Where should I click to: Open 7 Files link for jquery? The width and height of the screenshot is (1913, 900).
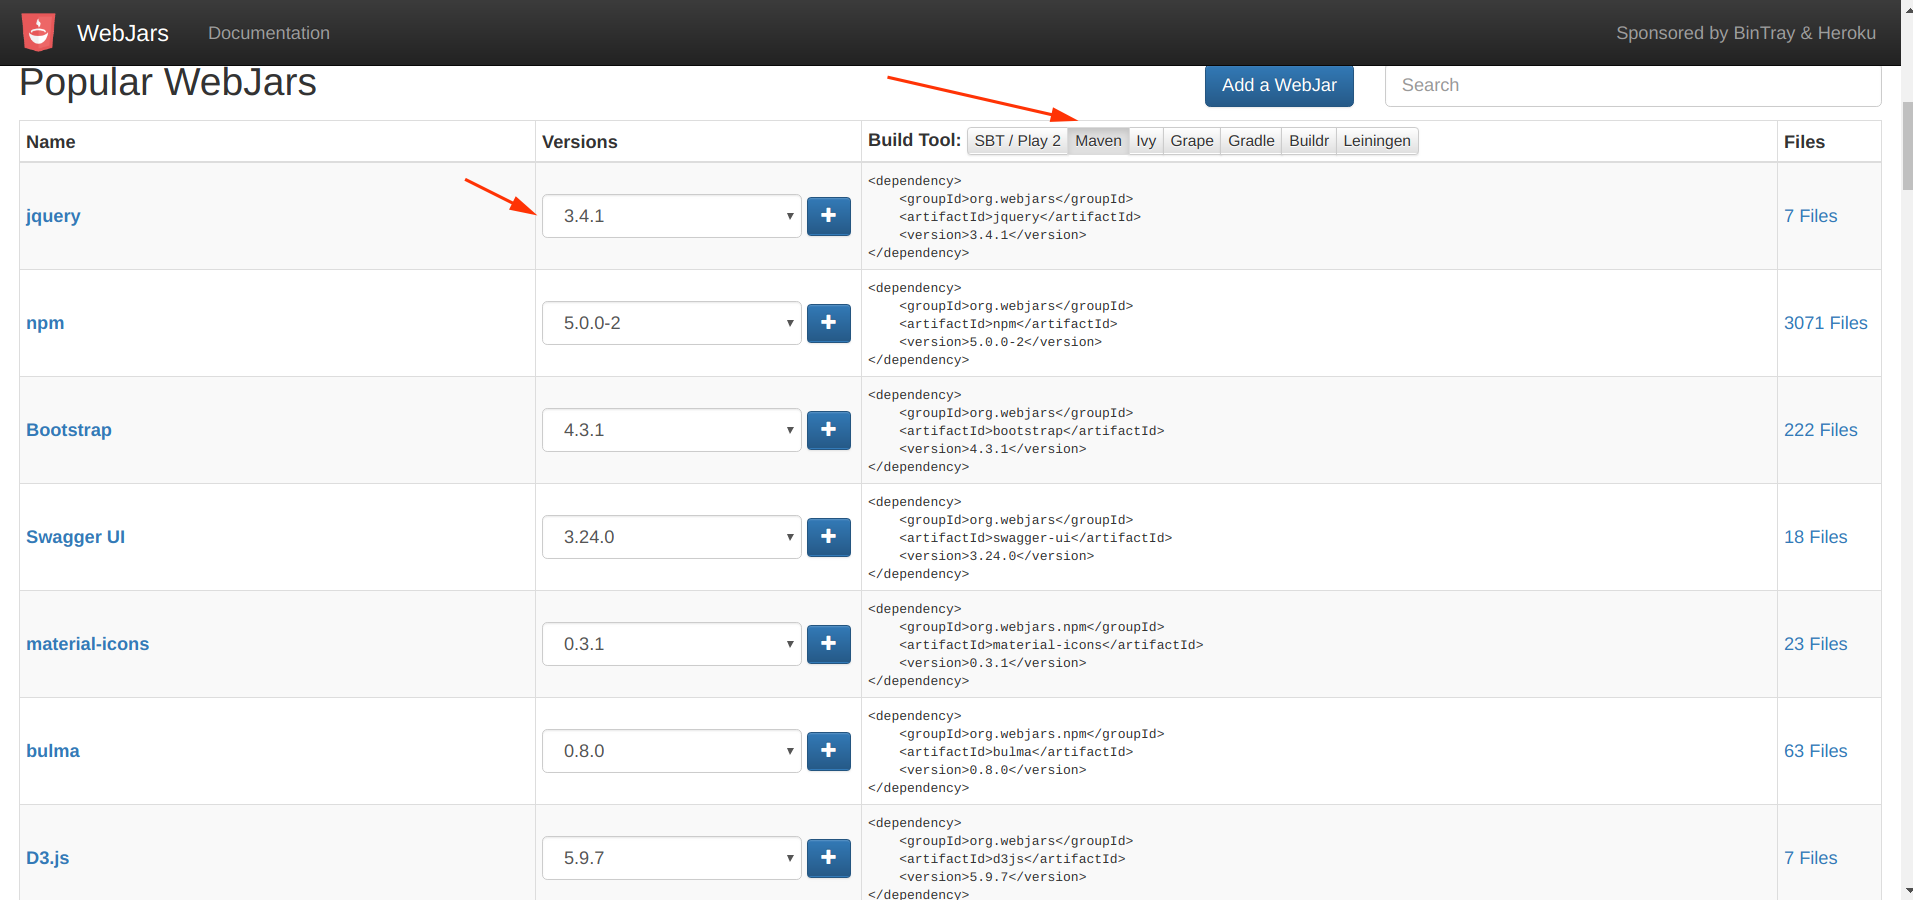(1810, 216)
